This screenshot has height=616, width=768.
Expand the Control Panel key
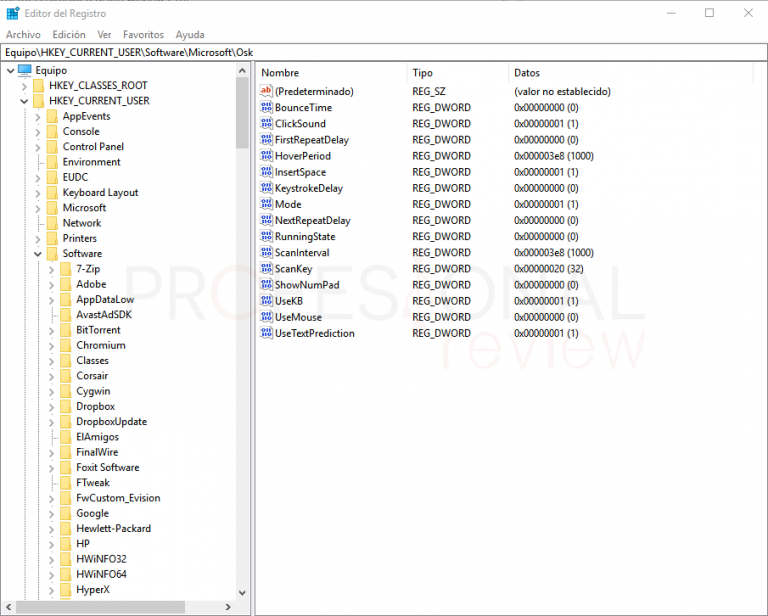pos(38,147)
